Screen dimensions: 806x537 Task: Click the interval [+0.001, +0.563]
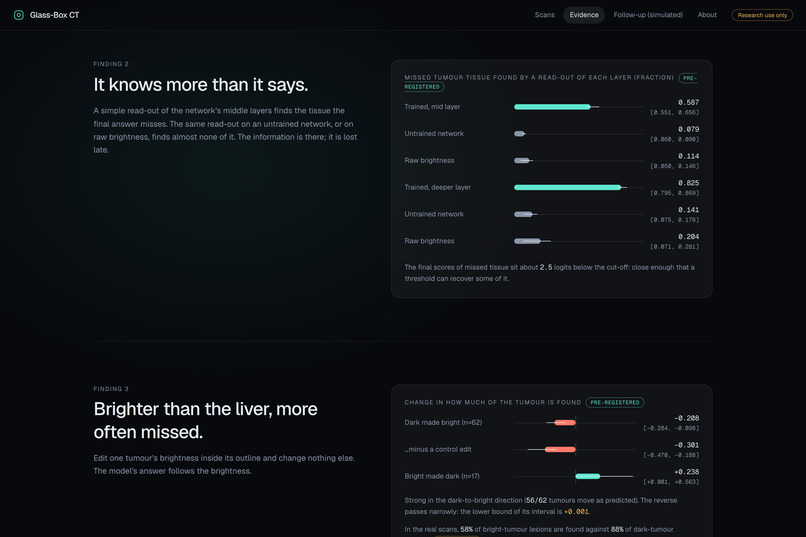[671, 482]
